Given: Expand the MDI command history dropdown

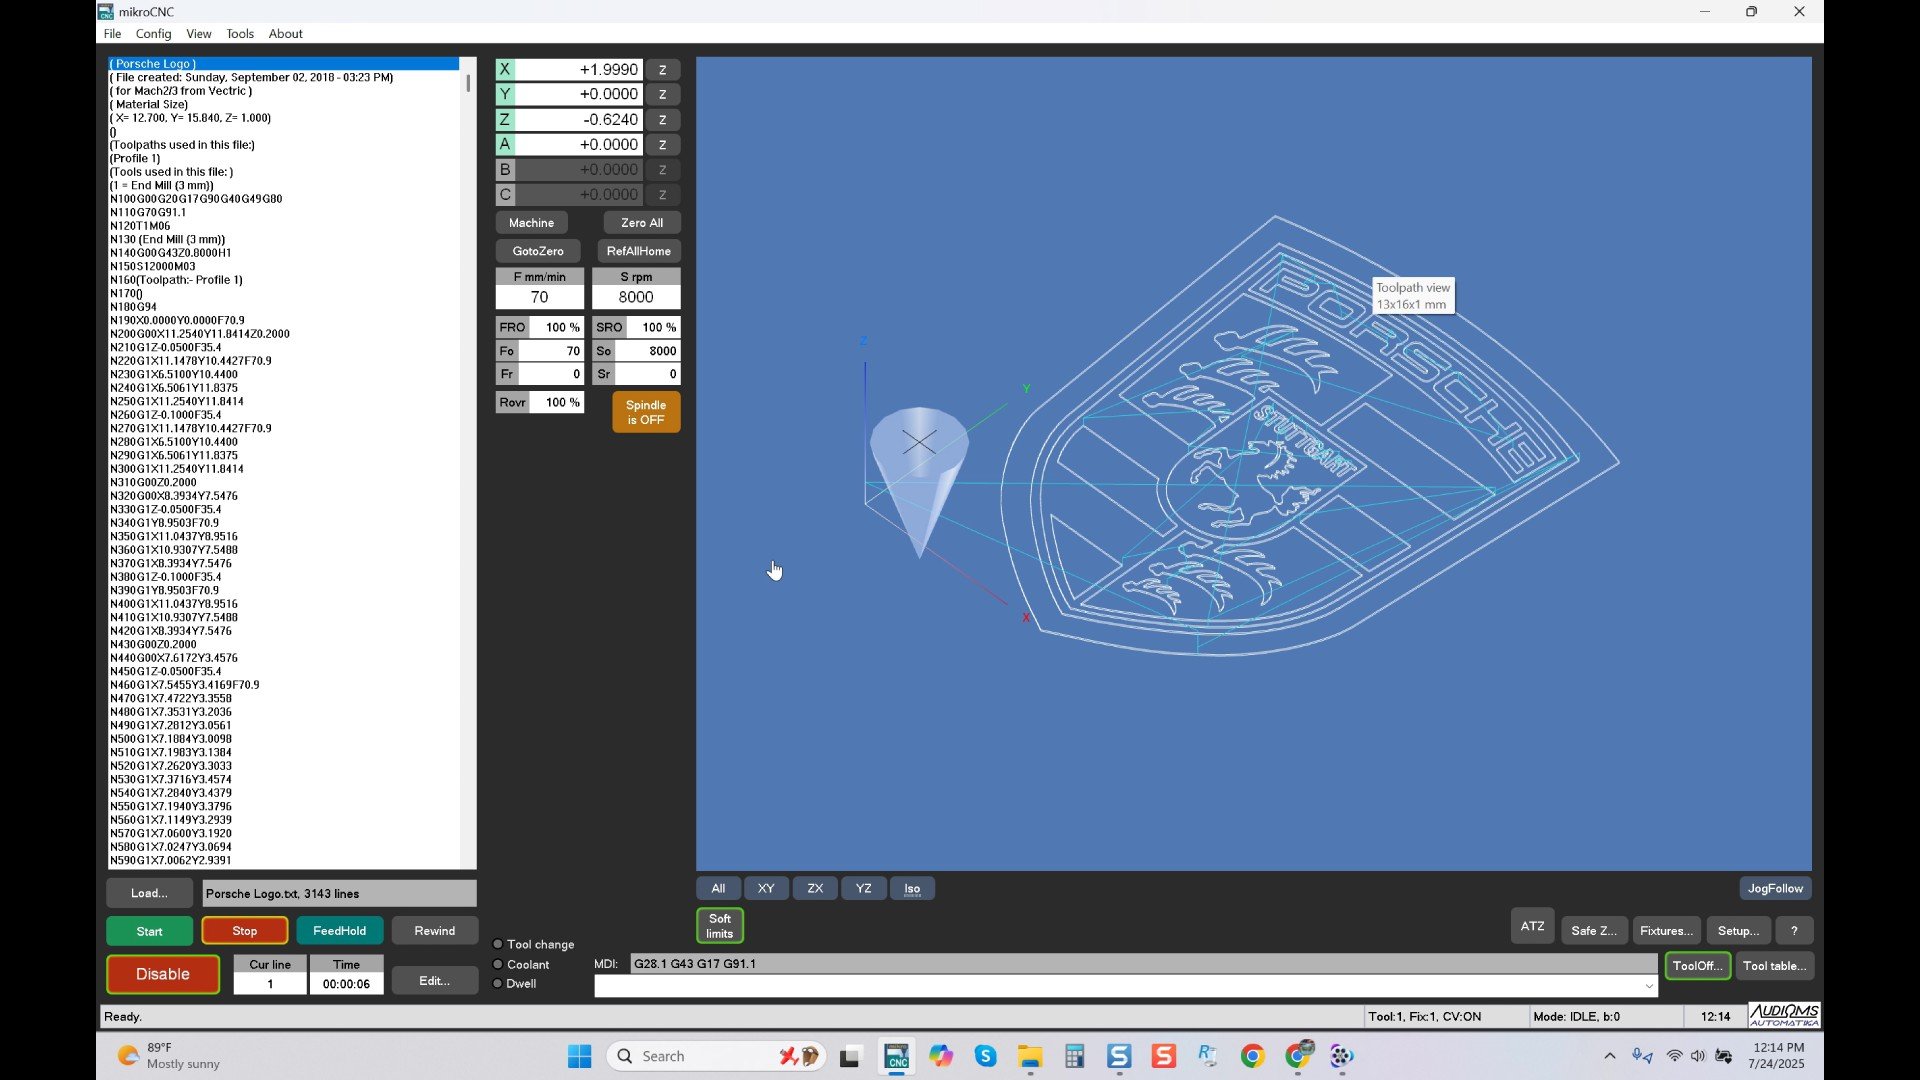Looking at the screenshot, I should 1648,987.
